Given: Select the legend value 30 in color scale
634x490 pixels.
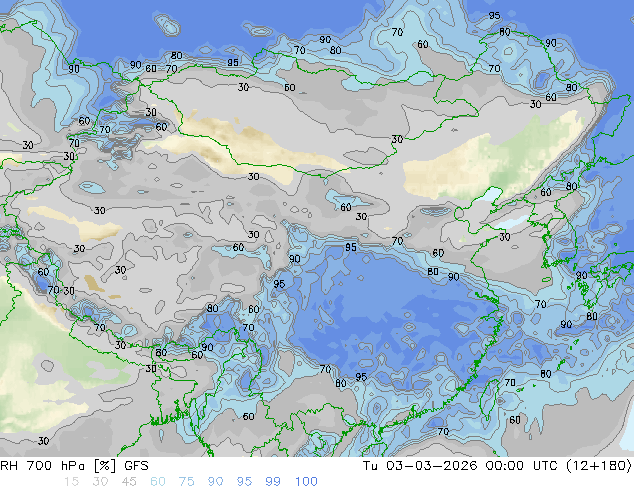Looking at the screenshot, I should pos(100,482).
